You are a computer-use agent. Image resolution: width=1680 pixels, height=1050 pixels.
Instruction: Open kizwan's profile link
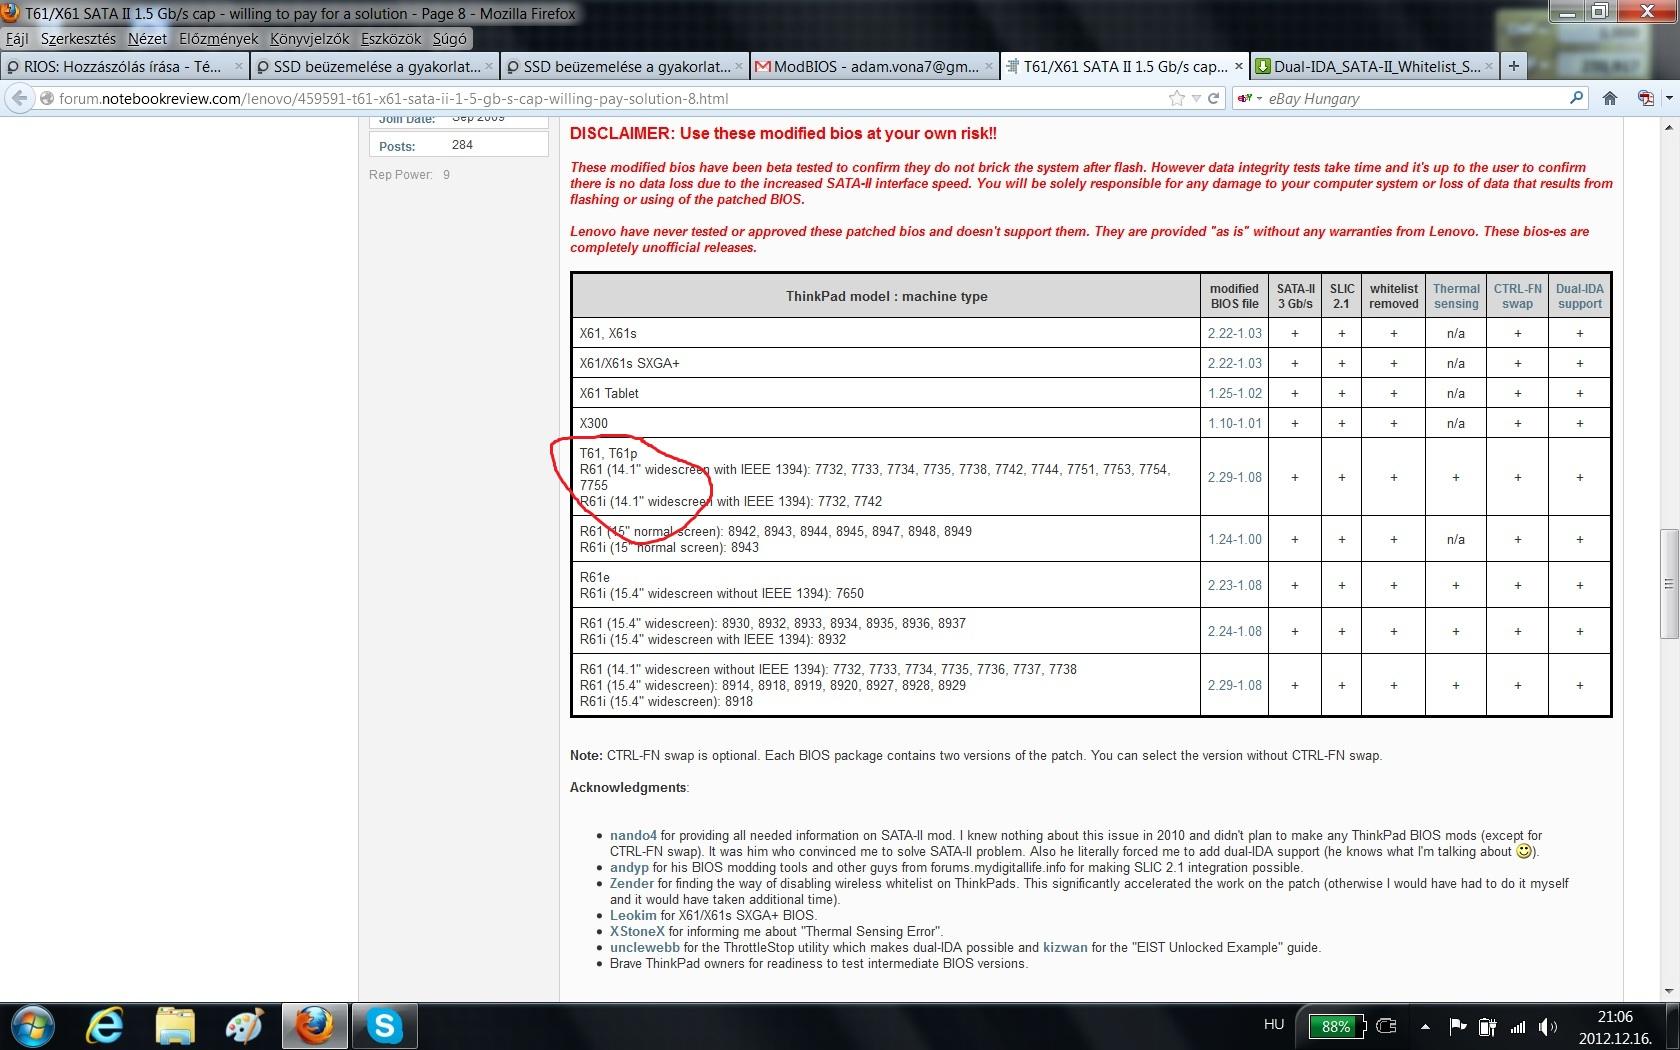click(x=1065, y=947)
